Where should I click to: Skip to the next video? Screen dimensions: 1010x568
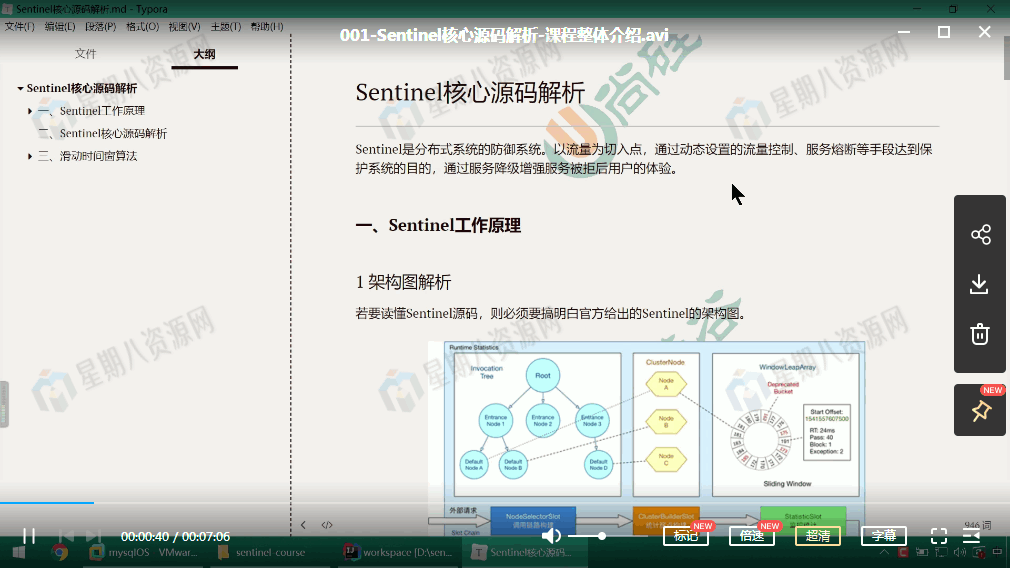93,536
